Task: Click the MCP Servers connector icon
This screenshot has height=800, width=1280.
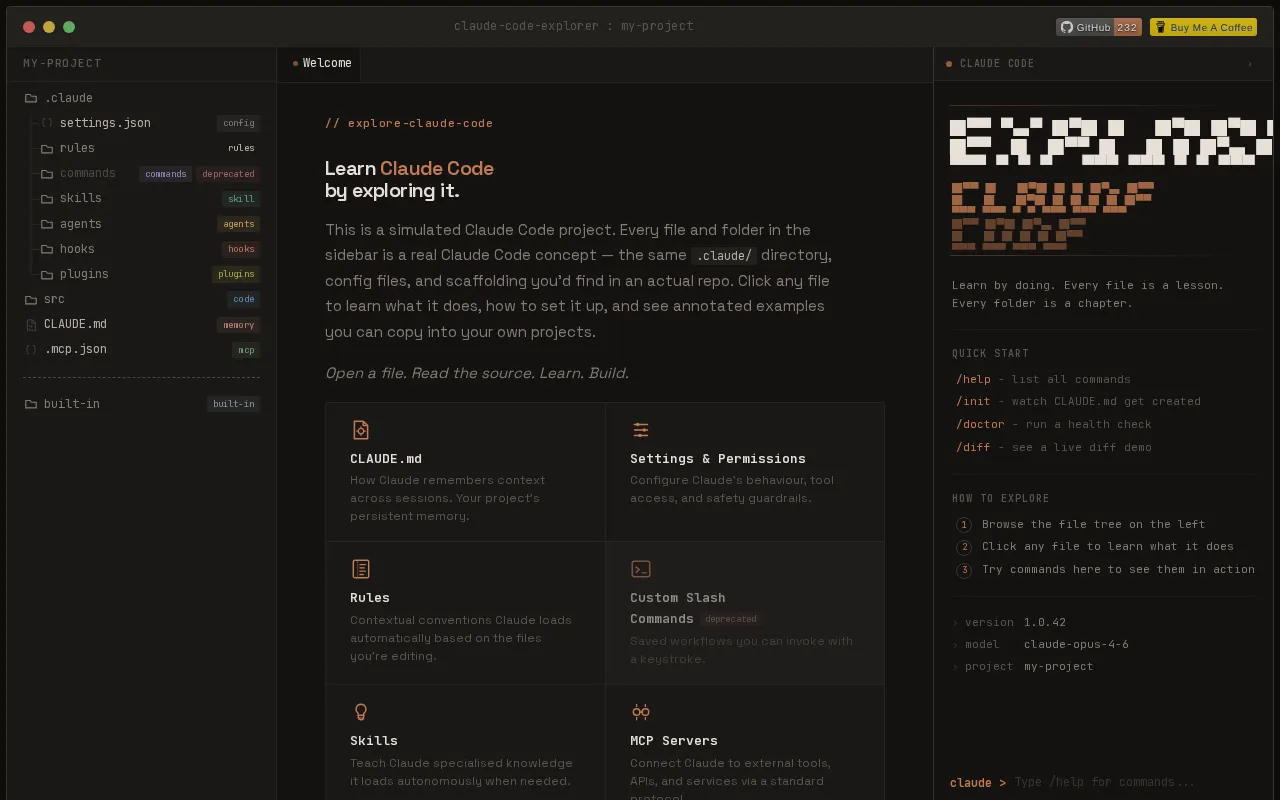Action: click(641, 712)
